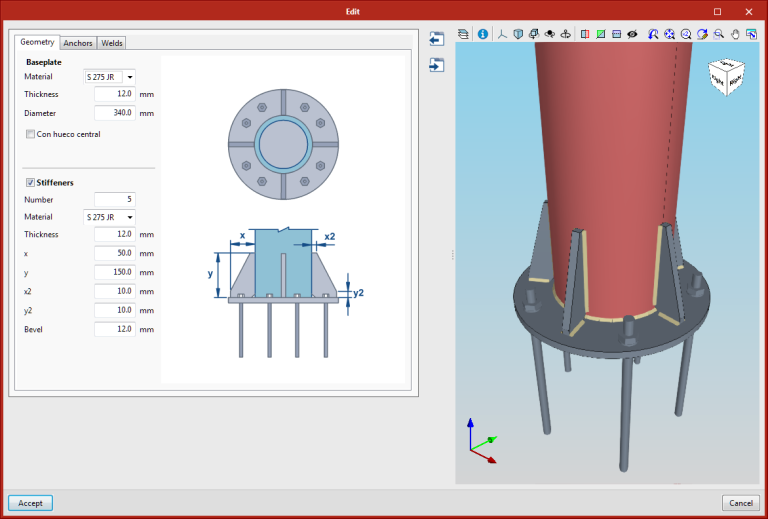The image size is (768, 519).
Task: Click the stiffeners Number input field
Action: (114, 200)
